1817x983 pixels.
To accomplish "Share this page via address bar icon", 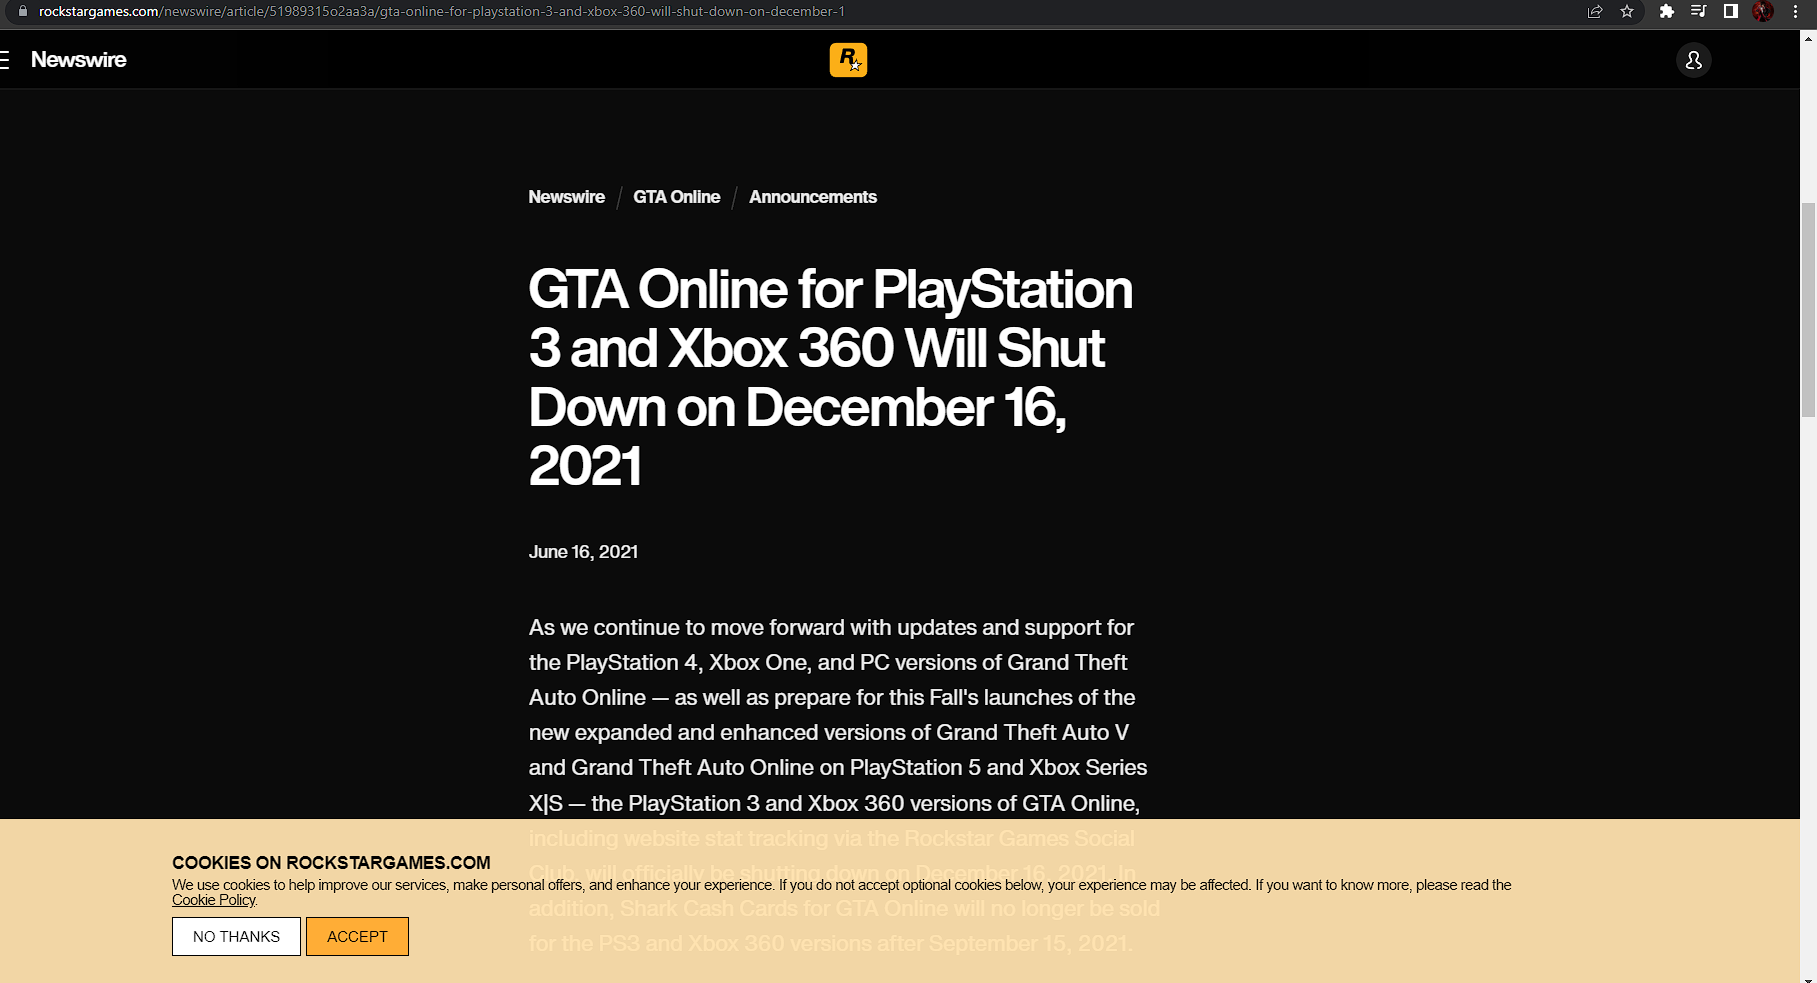I will click(1595, 11).
